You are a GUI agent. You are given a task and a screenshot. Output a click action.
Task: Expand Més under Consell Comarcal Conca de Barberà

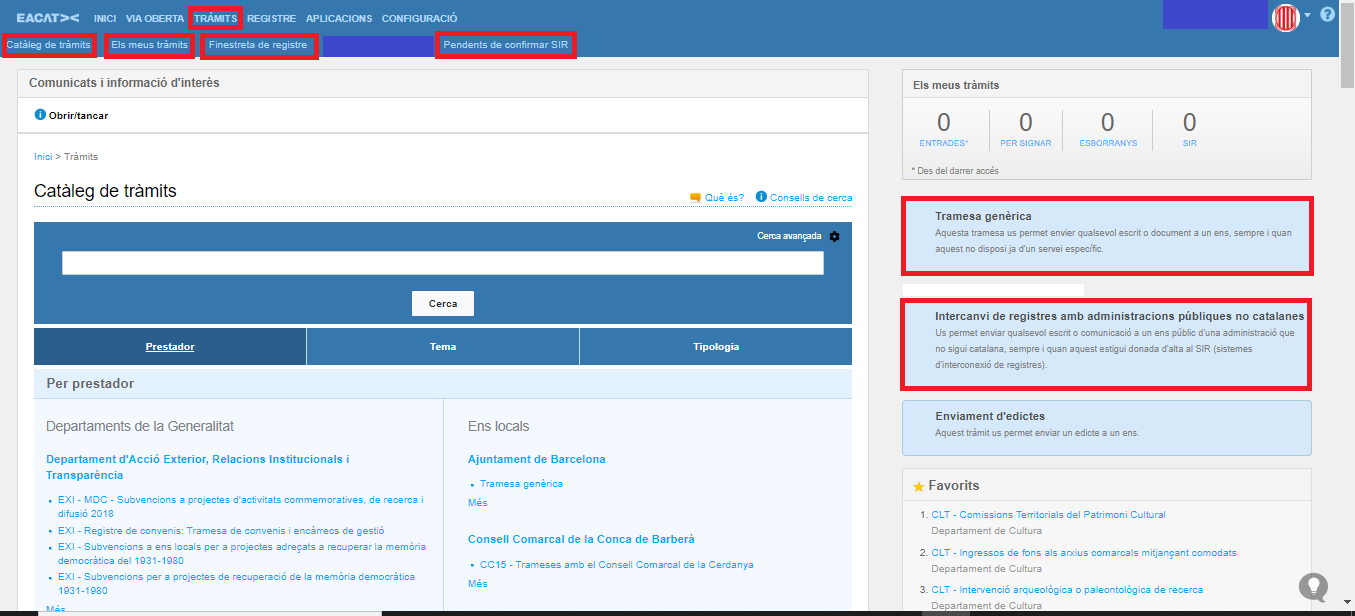click(x=477, y=583)
